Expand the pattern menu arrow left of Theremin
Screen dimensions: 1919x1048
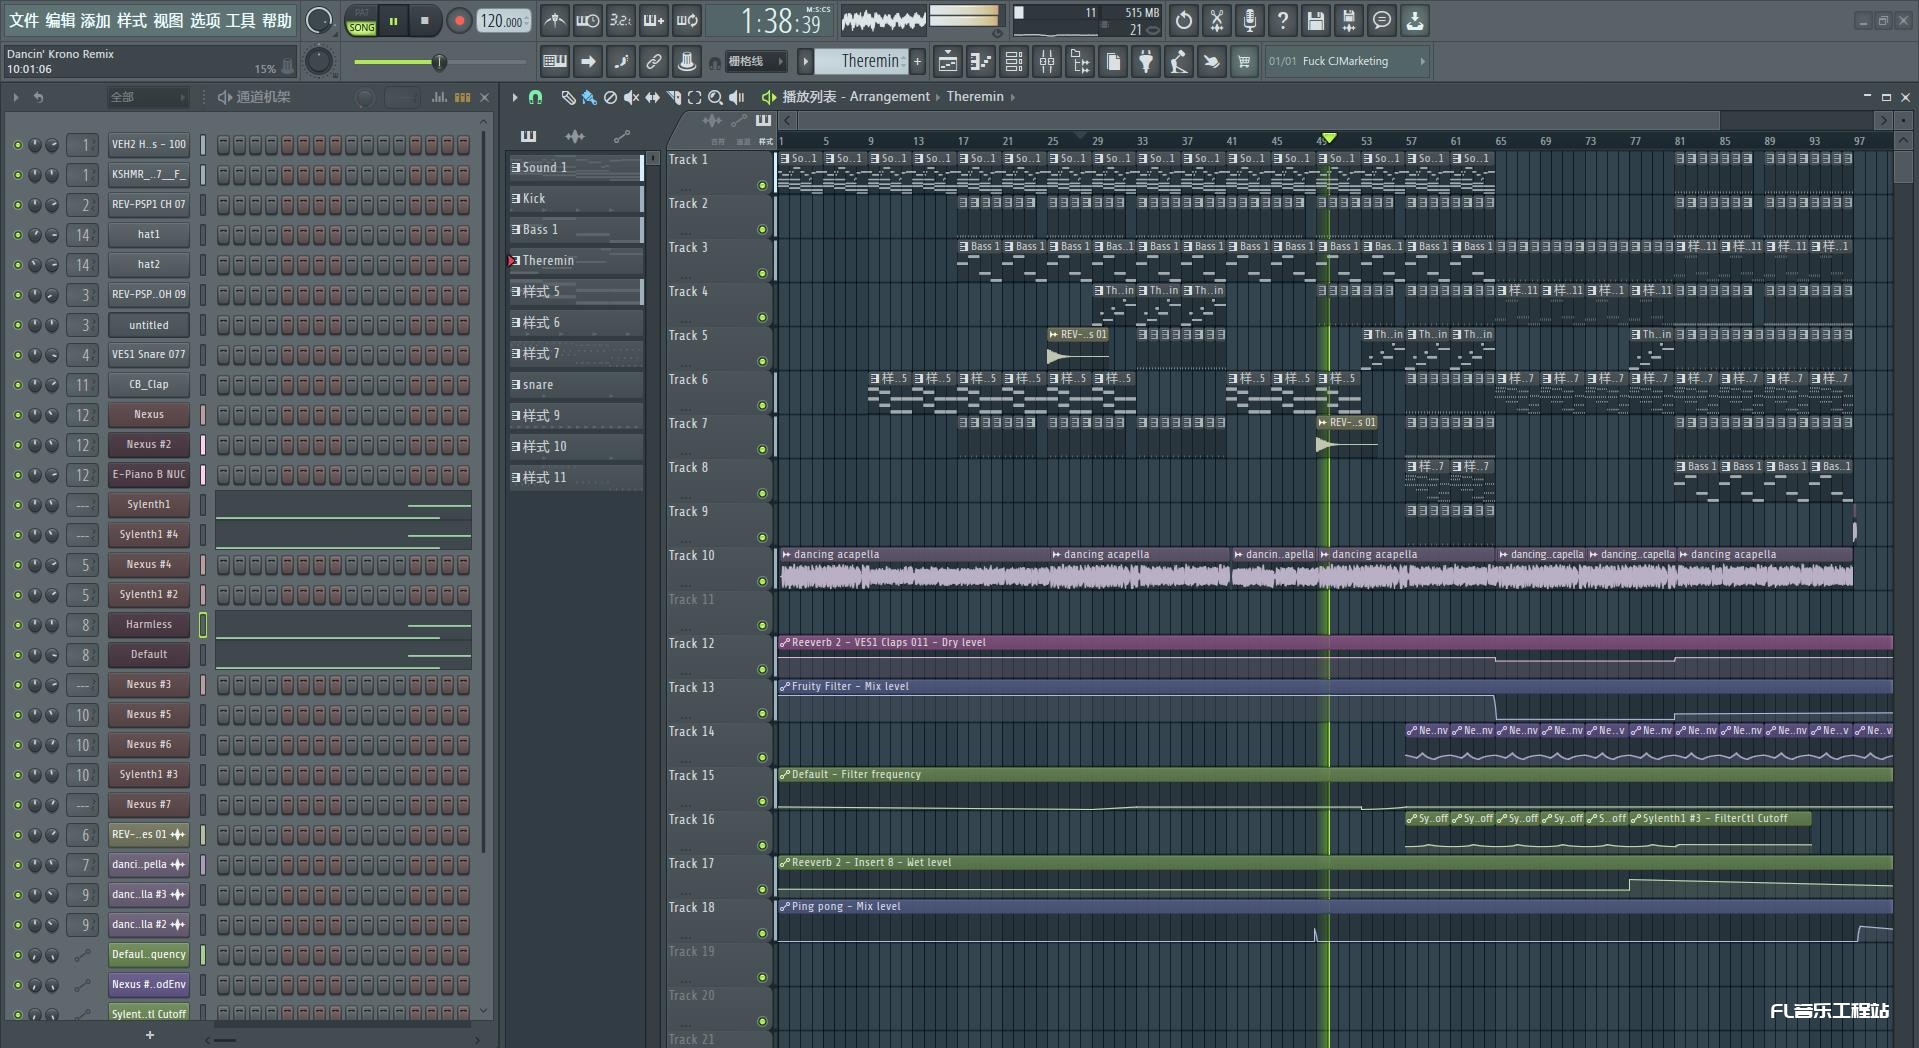tap(805, 62)
